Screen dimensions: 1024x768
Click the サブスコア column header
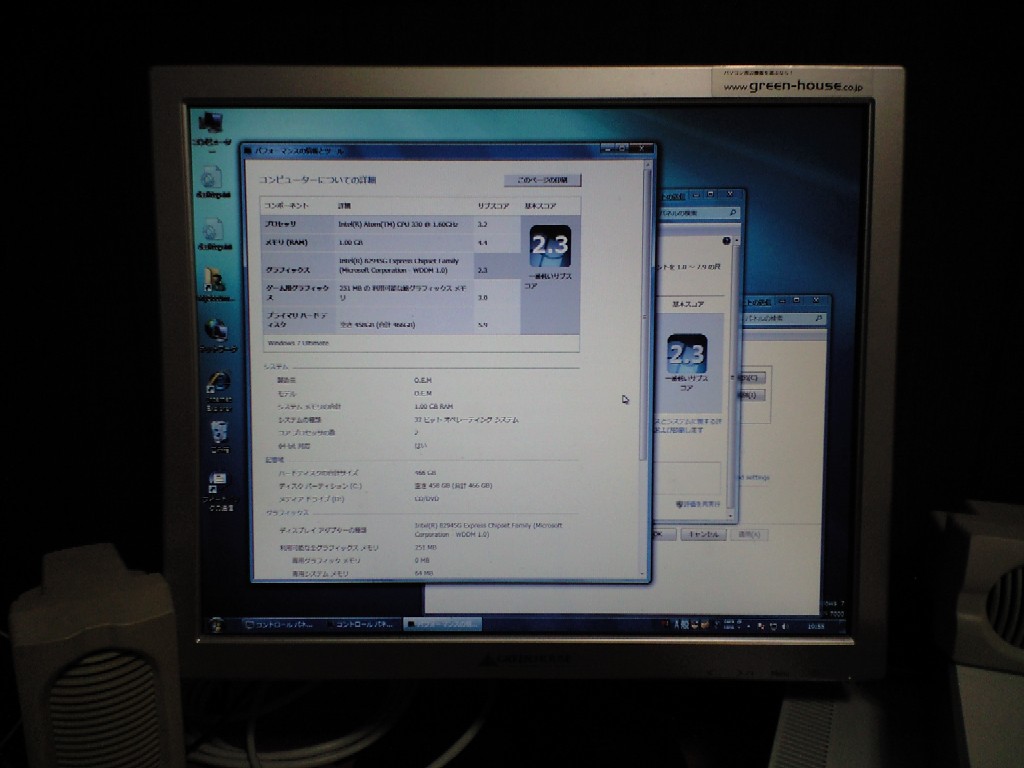[x=493, y=206]
